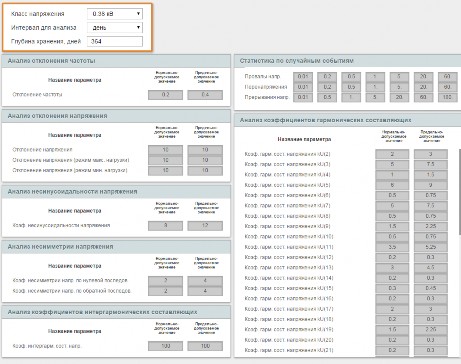Click the Глубина хранения, дней field
This screenshot has height=364, width=461.
115,41
